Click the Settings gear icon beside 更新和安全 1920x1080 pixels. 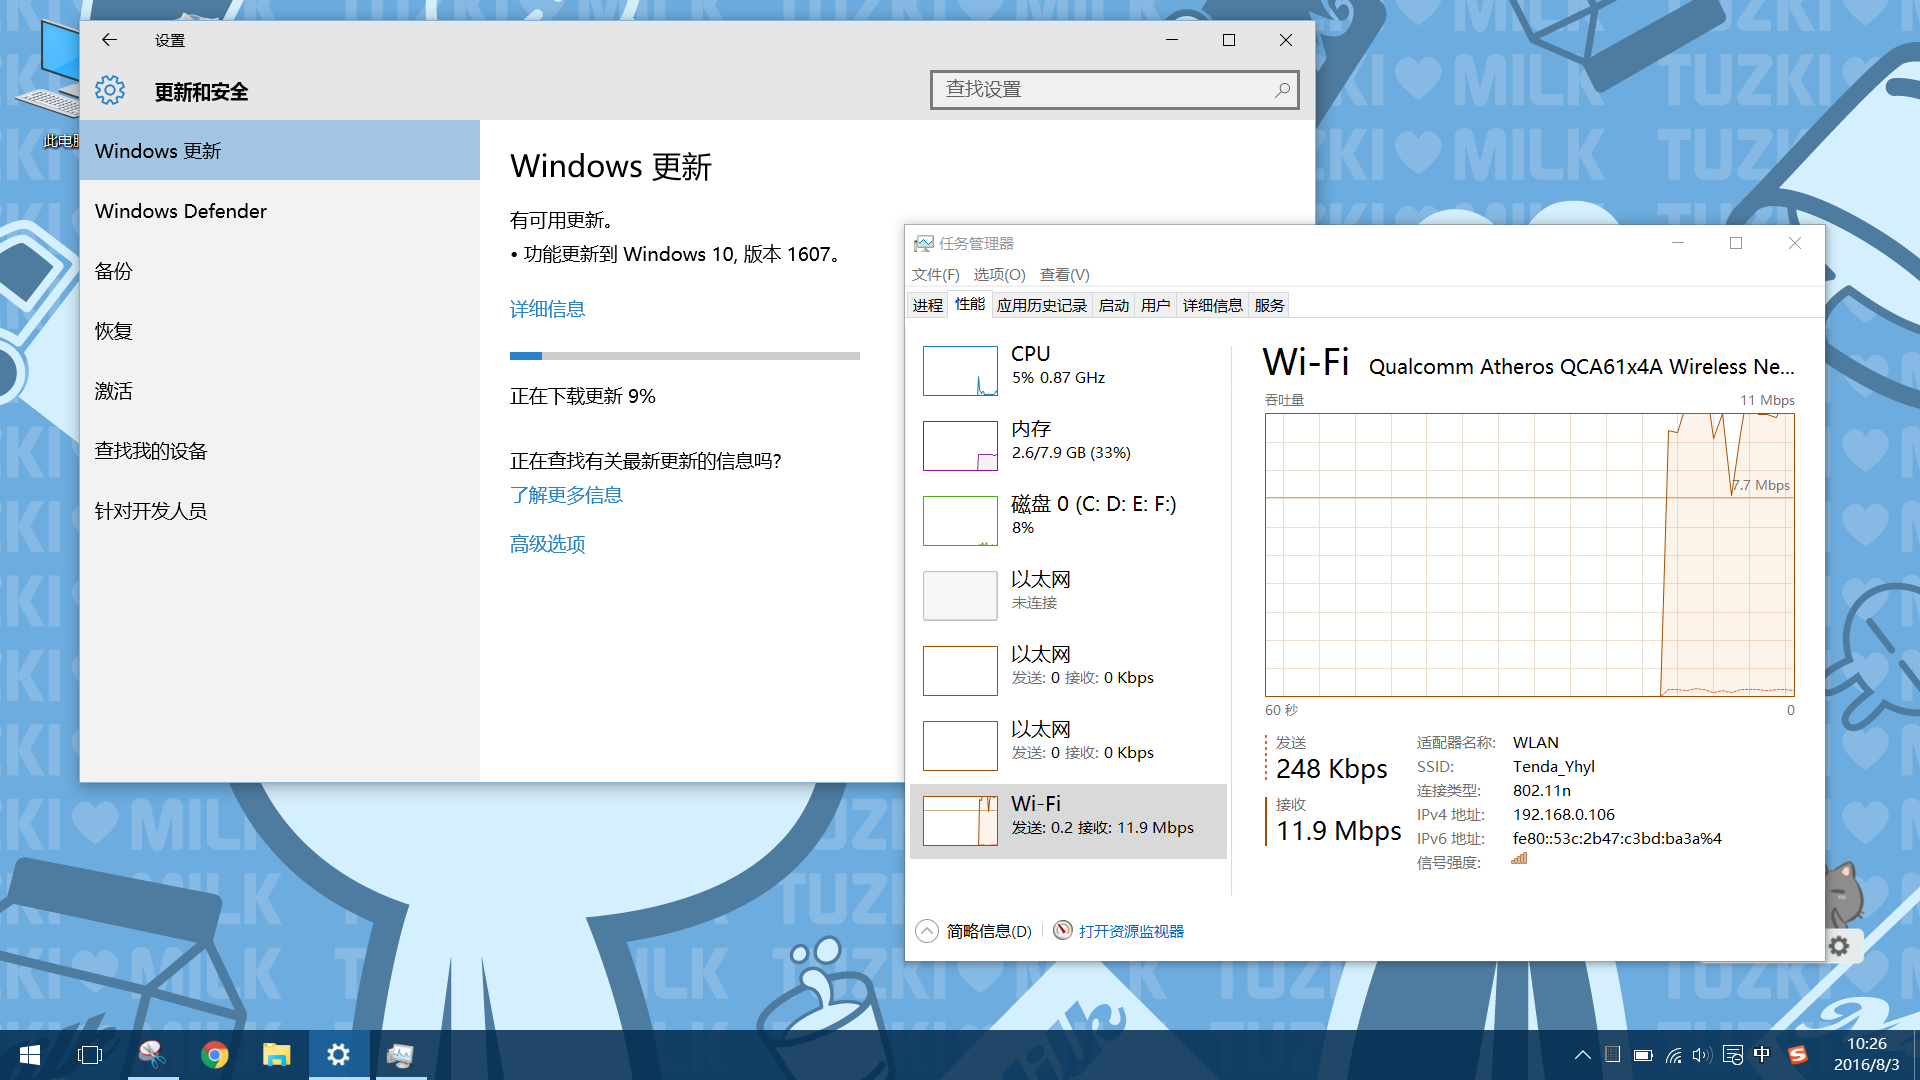(110, 91)
